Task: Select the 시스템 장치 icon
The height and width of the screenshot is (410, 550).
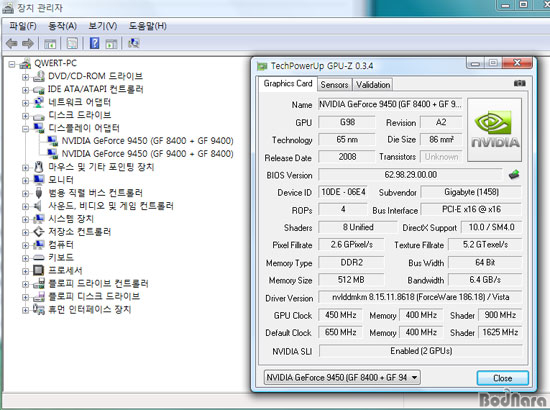Action: [39, 219]
